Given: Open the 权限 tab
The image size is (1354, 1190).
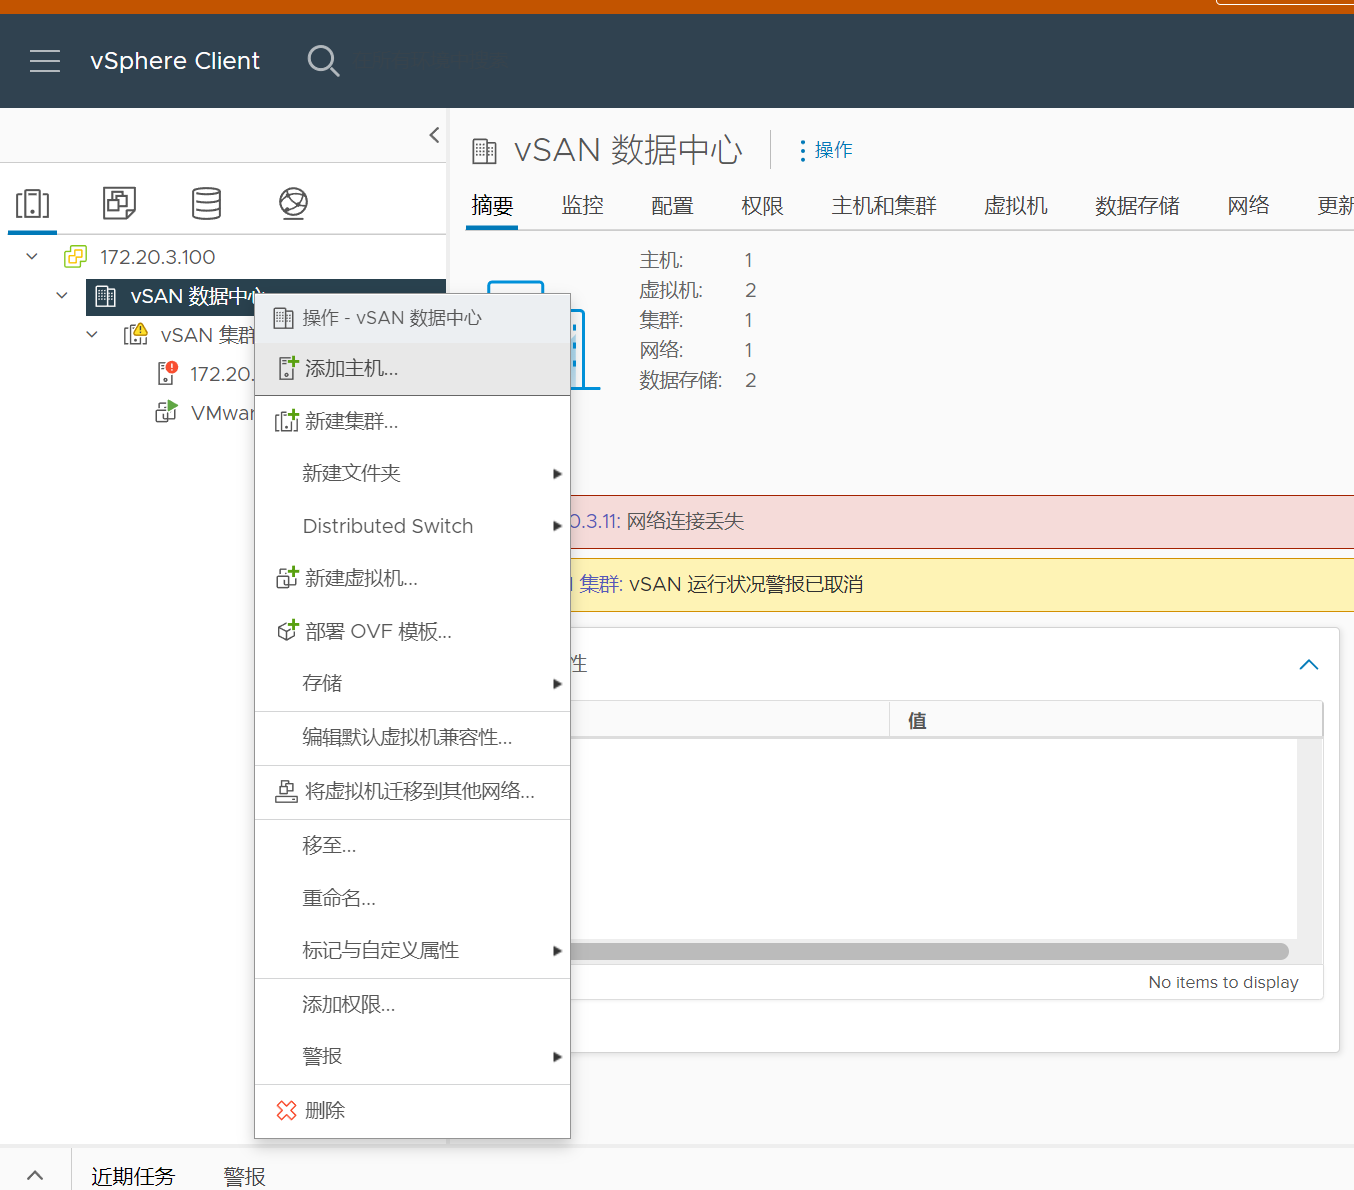Looking at the screenshot, I should [762, 206].
